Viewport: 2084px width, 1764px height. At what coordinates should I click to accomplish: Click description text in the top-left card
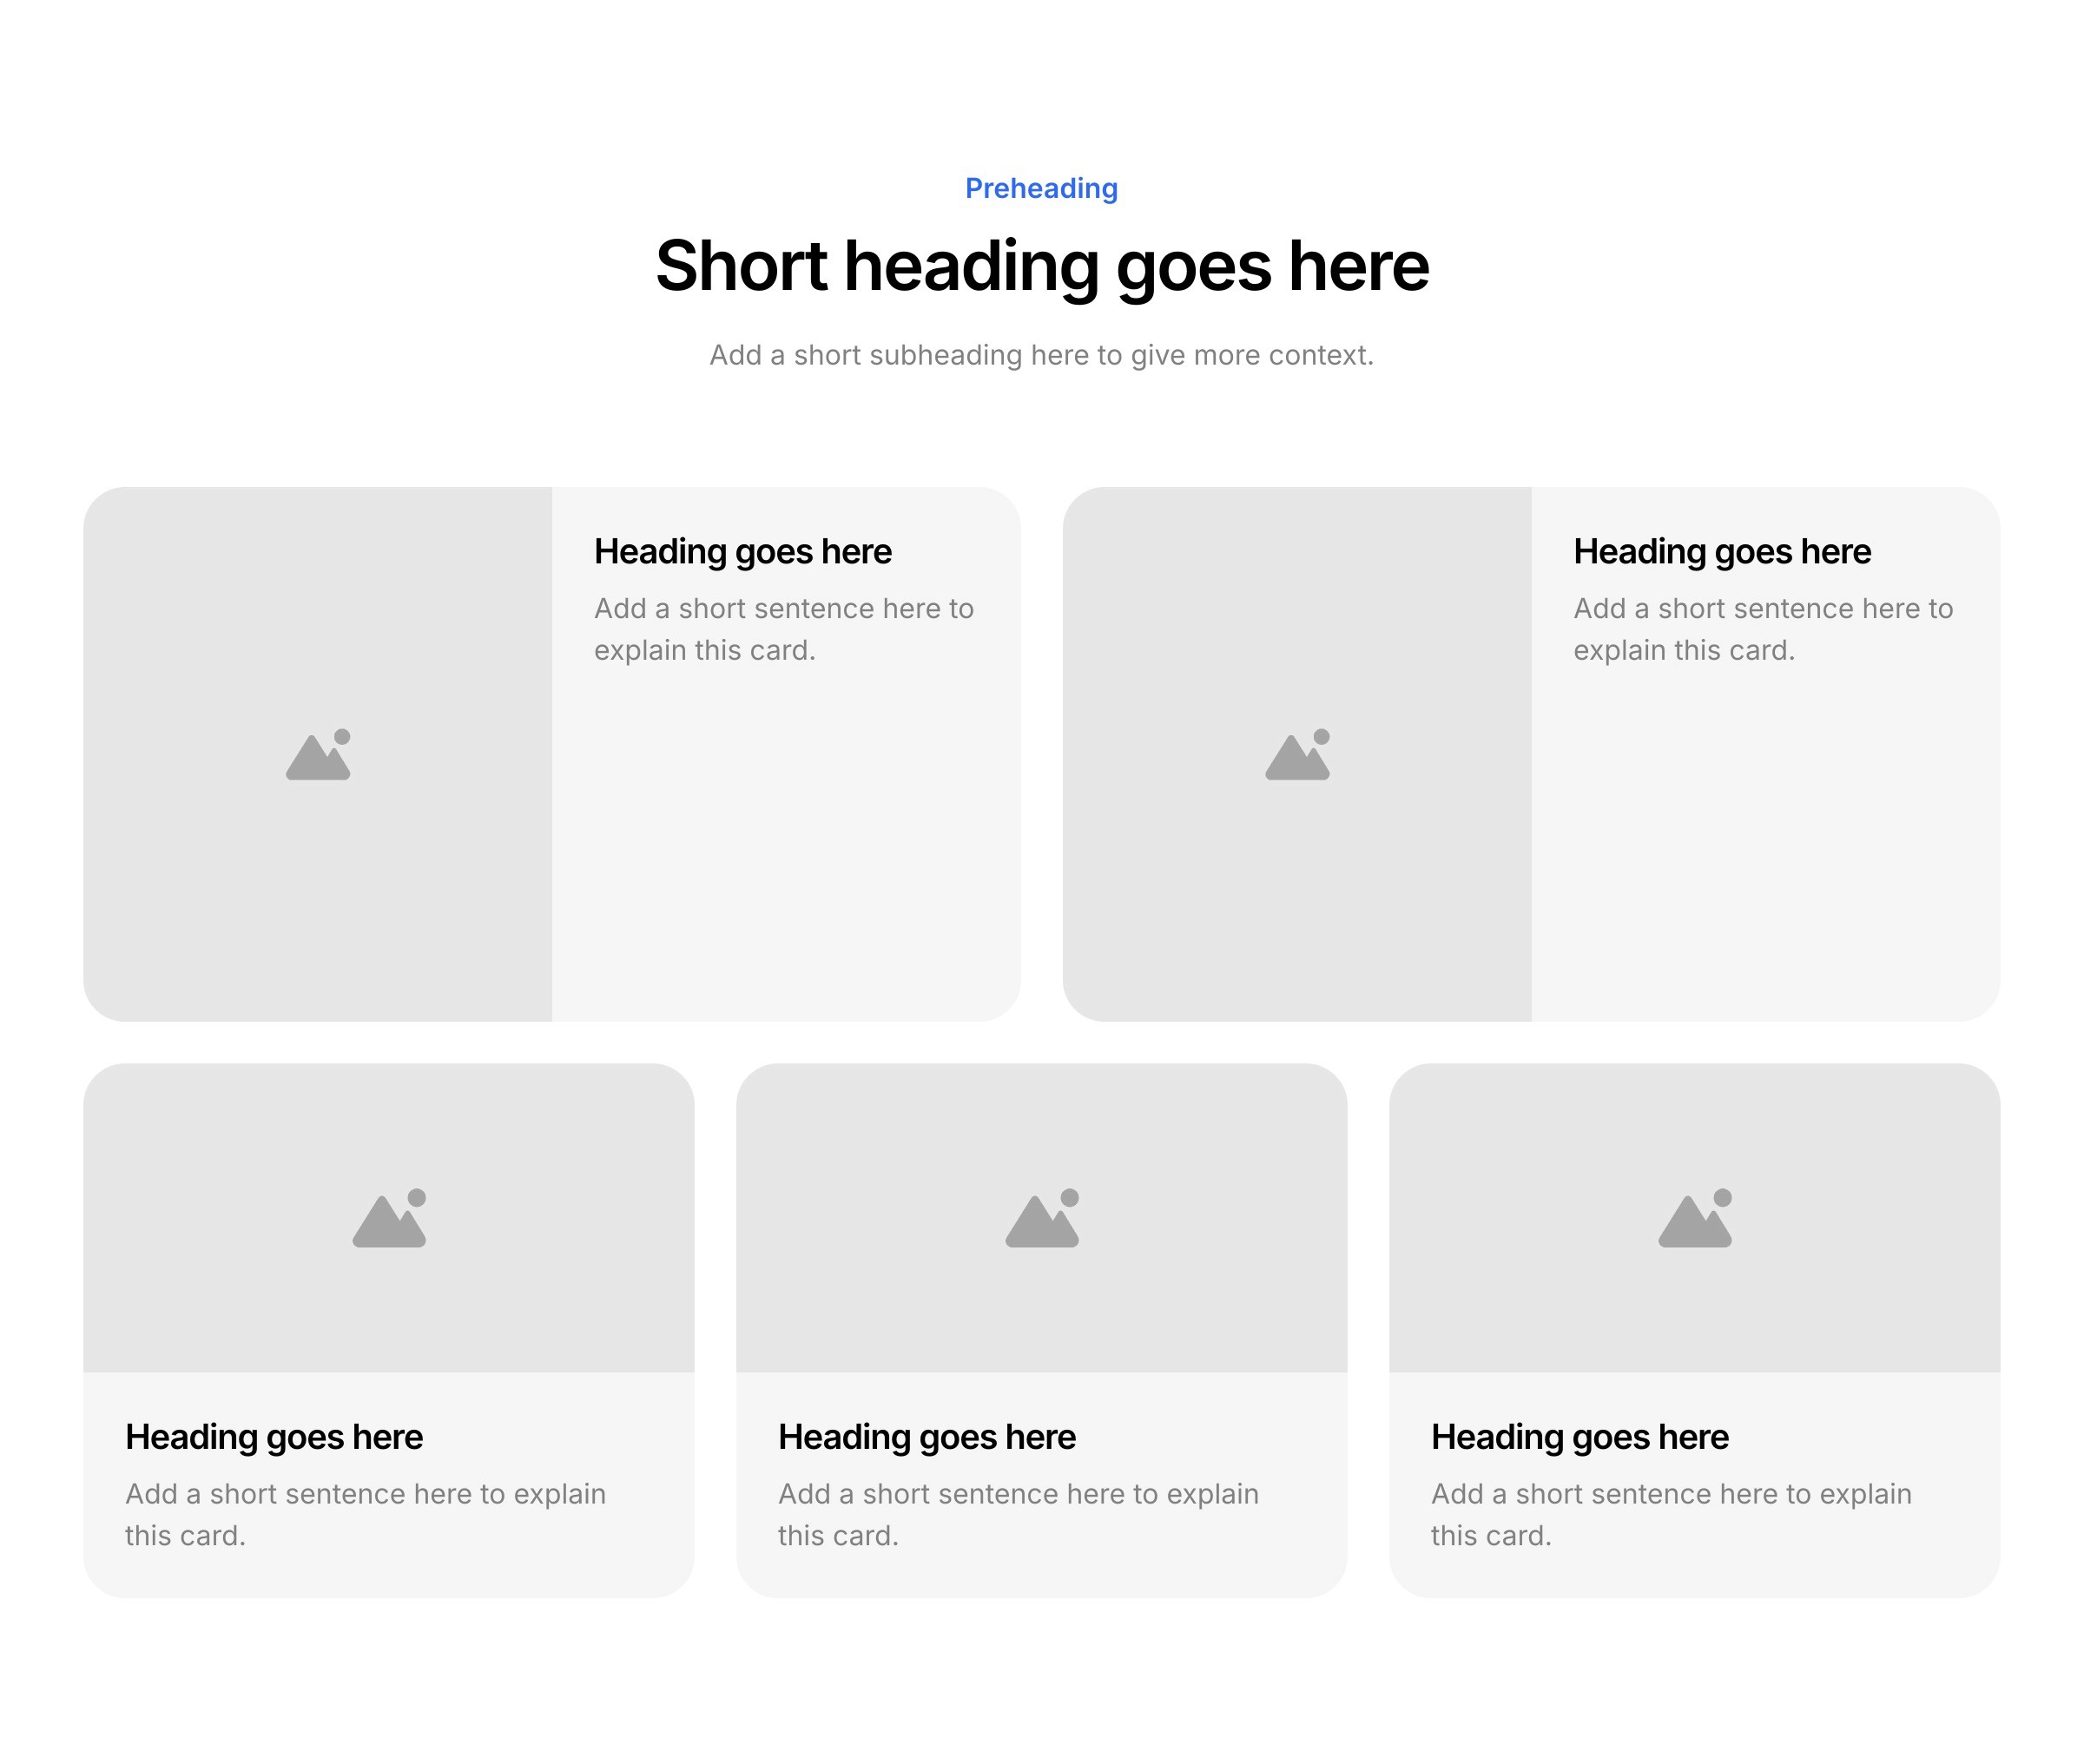point(783,629)
